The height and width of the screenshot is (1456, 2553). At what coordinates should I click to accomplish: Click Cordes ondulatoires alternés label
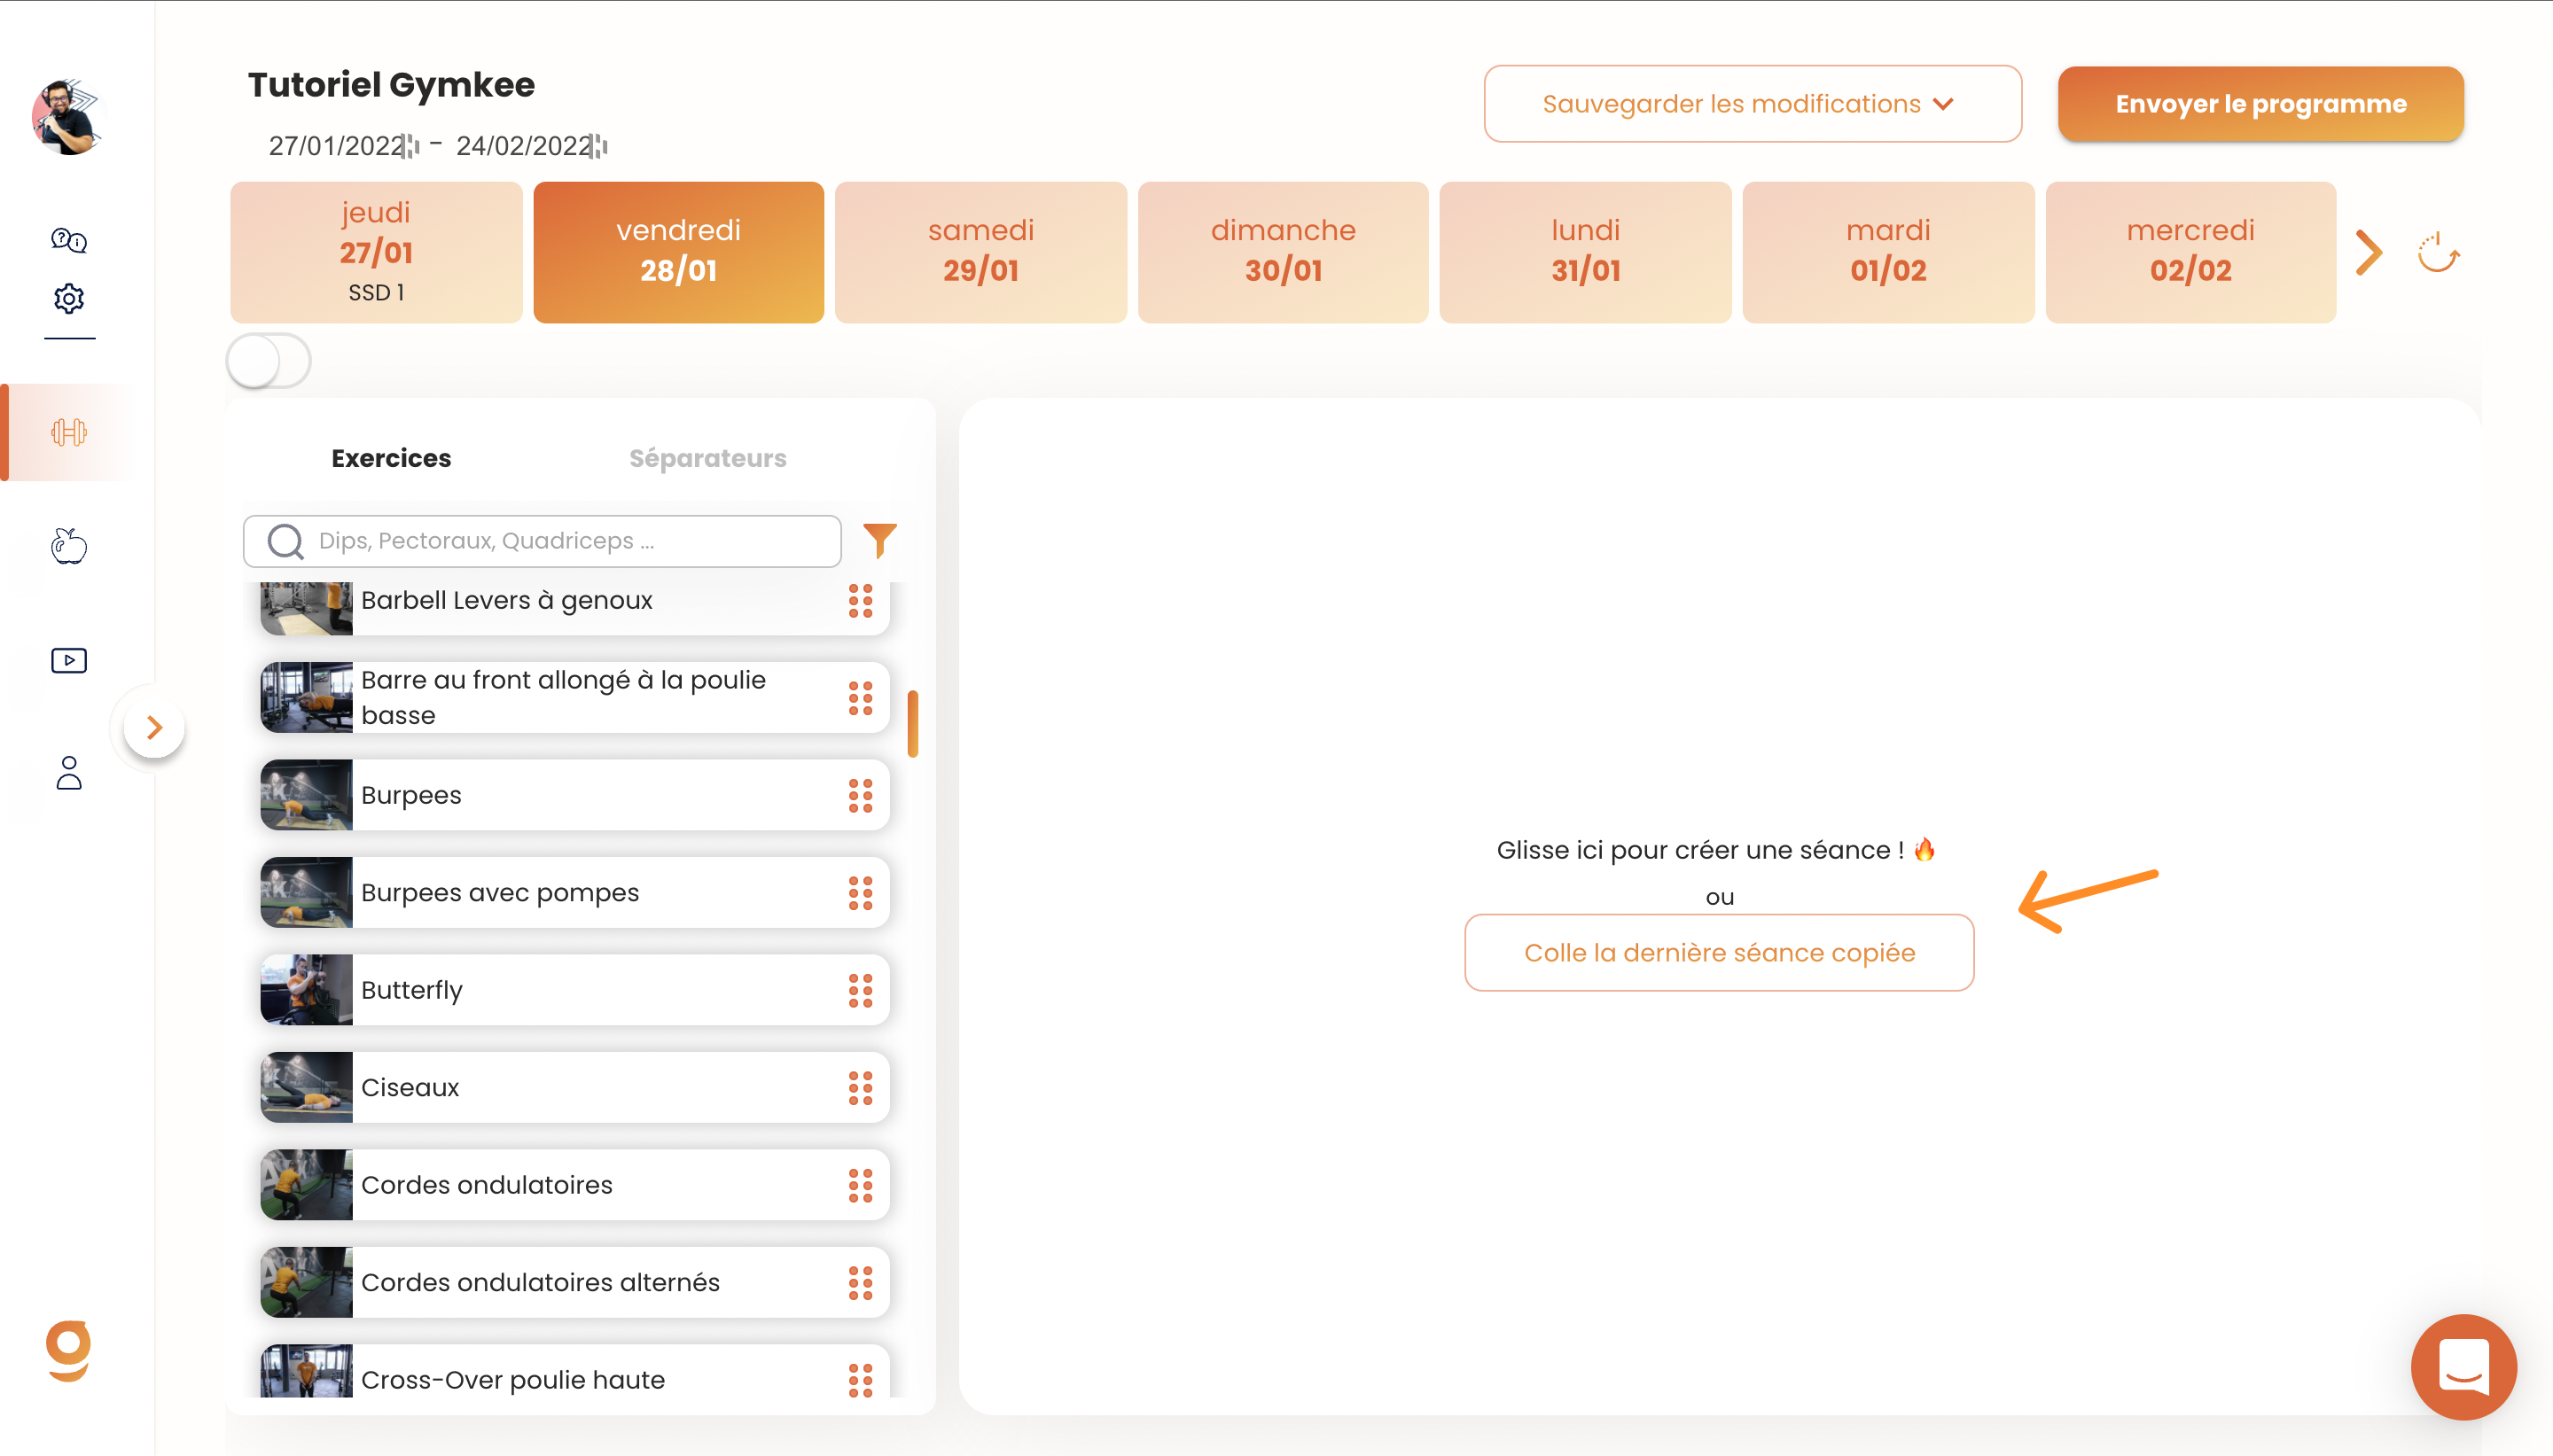540,1283
